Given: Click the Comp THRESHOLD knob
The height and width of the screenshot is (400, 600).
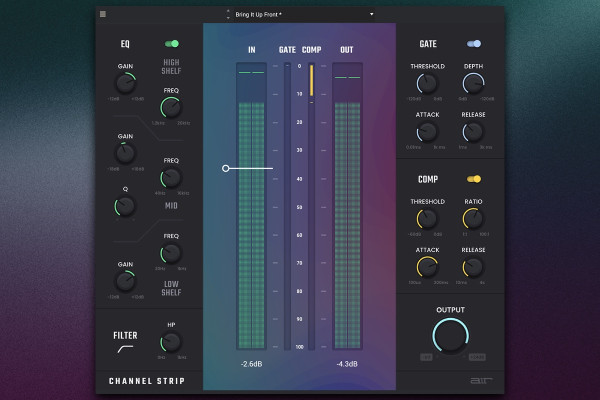Looking at the screenshot, I should coord(427,219).
